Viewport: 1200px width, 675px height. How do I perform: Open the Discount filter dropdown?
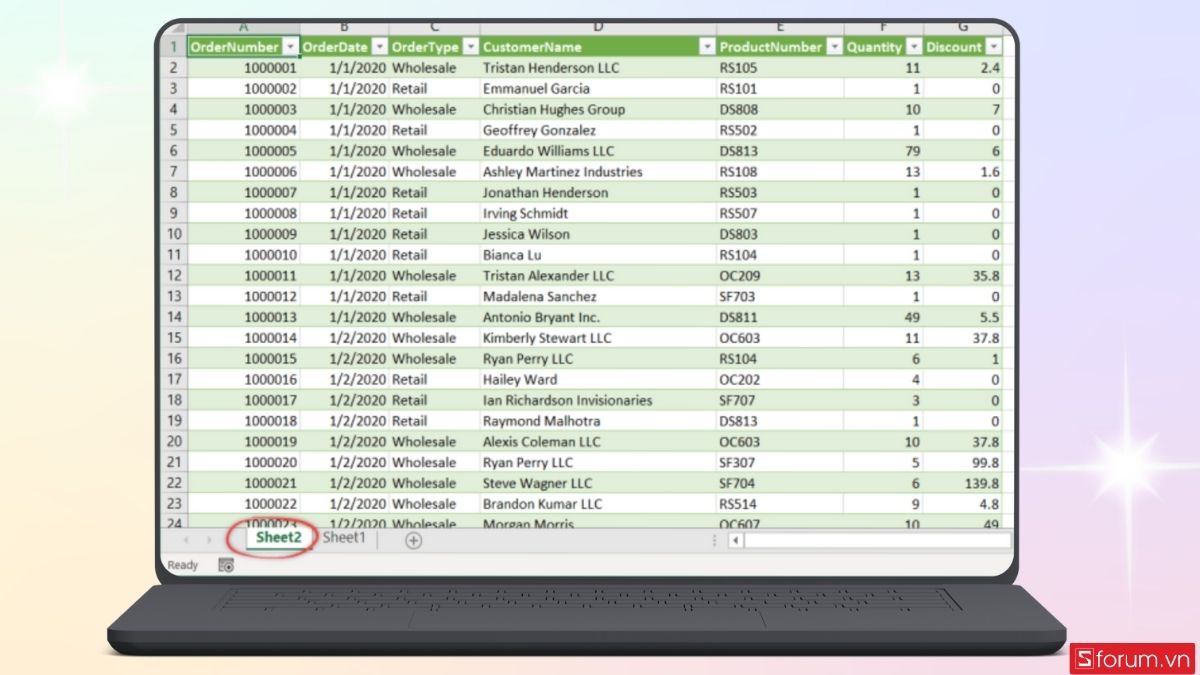point(993,47)
